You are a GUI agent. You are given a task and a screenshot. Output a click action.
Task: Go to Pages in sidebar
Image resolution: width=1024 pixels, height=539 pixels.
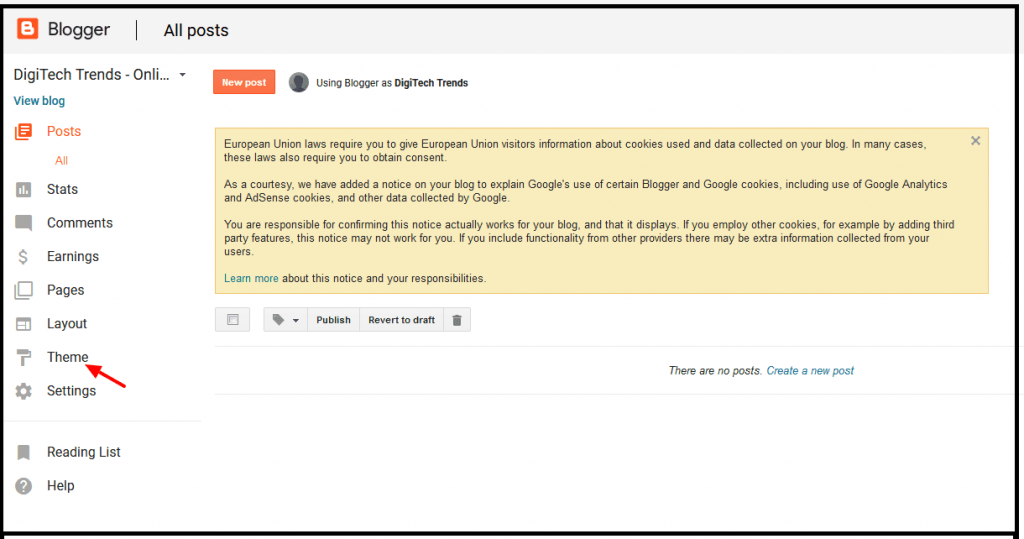coord(65,290)
